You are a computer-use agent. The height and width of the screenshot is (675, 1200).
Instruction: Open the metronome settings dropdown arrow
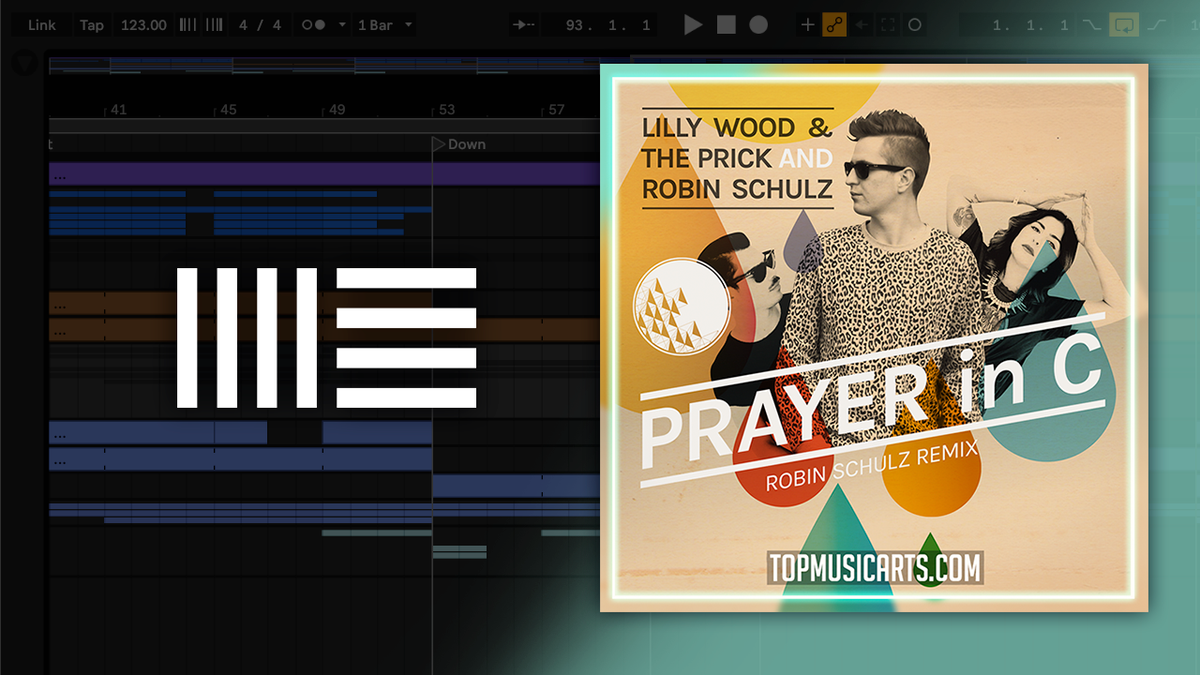click(343, 25)
